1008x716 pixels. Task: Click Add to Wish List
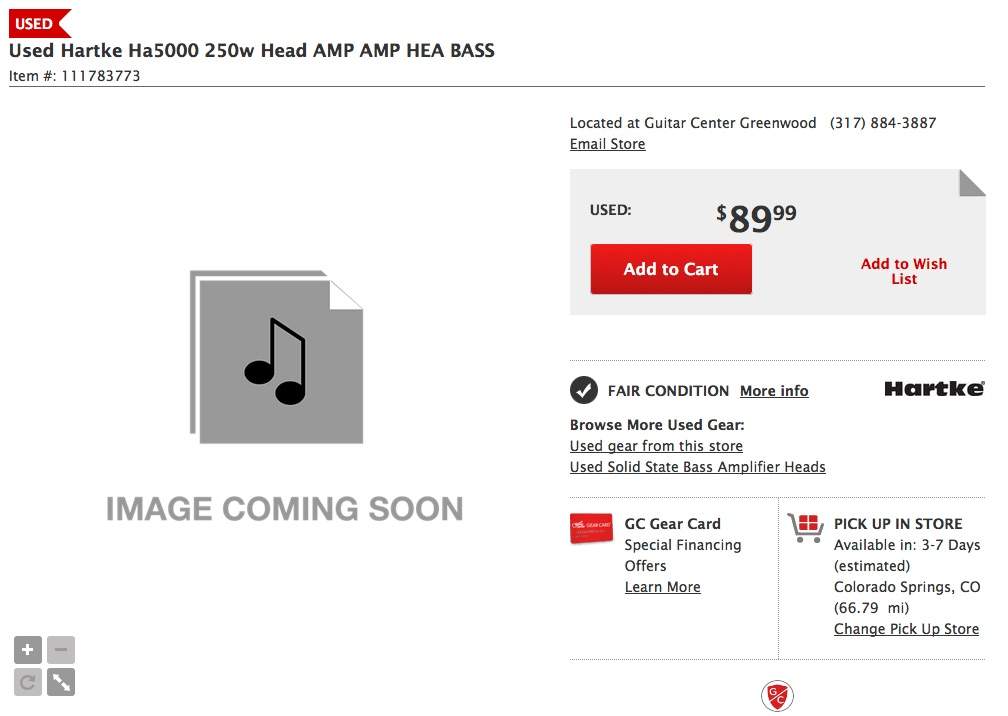click(904, 271)
